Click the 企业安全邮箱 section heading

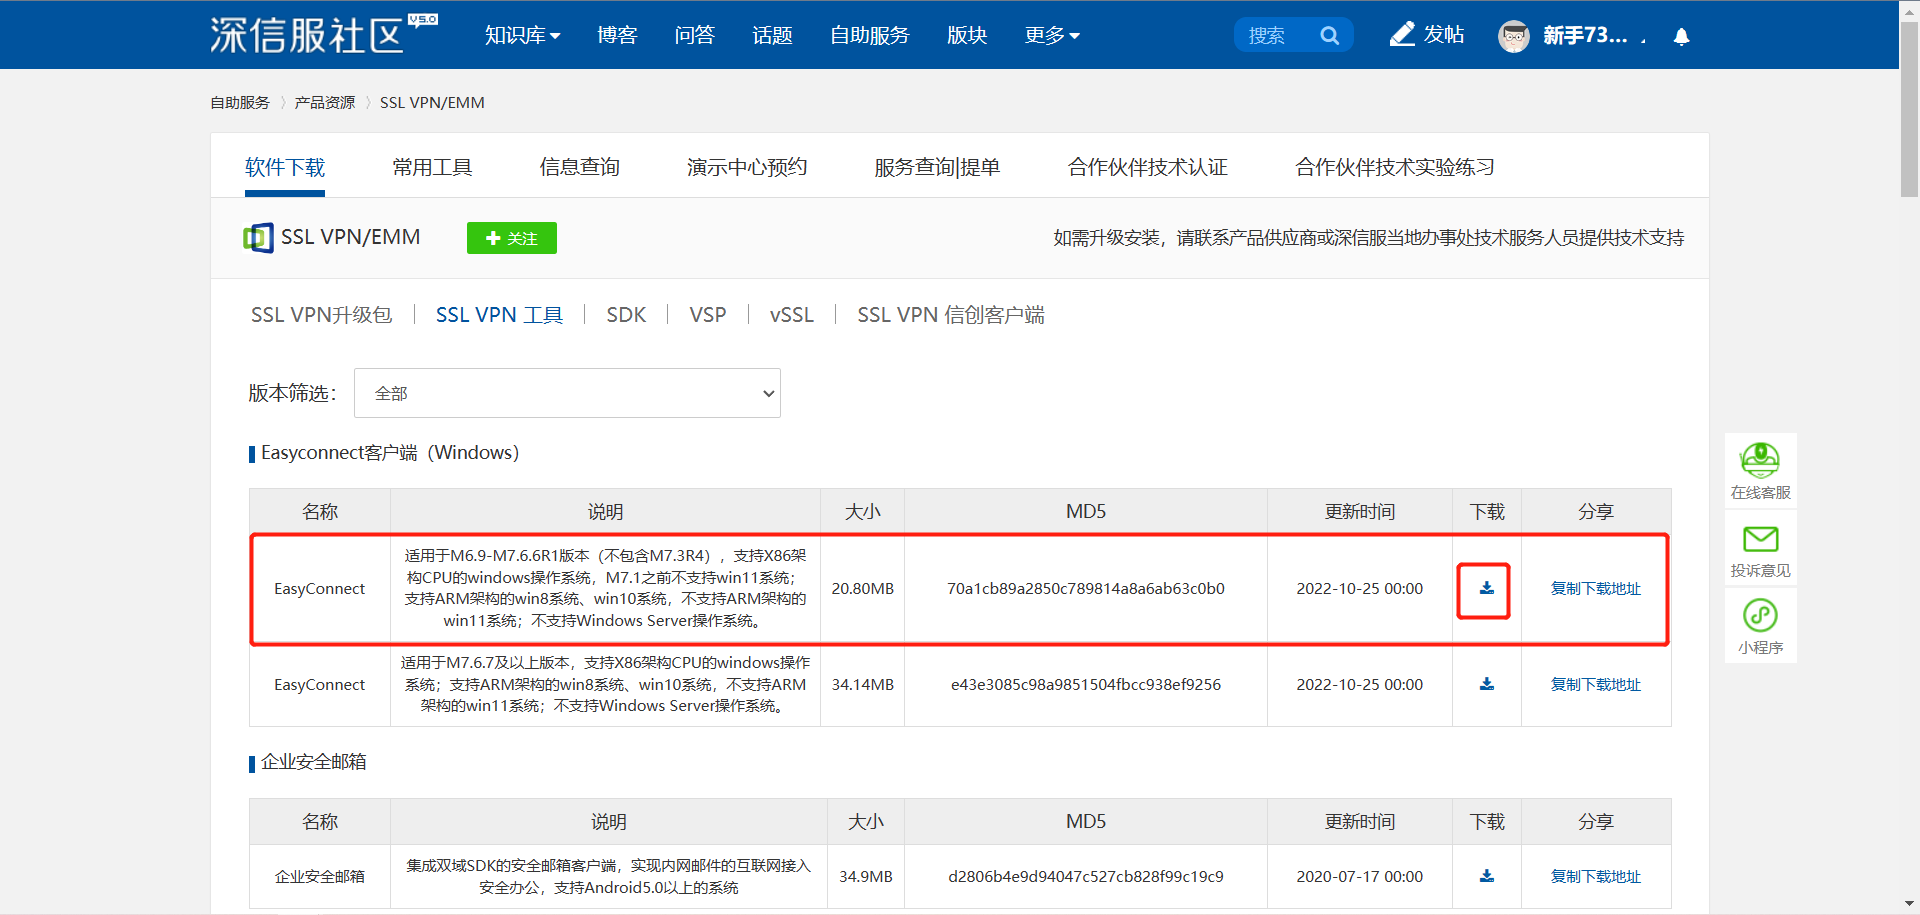point(313,762)
